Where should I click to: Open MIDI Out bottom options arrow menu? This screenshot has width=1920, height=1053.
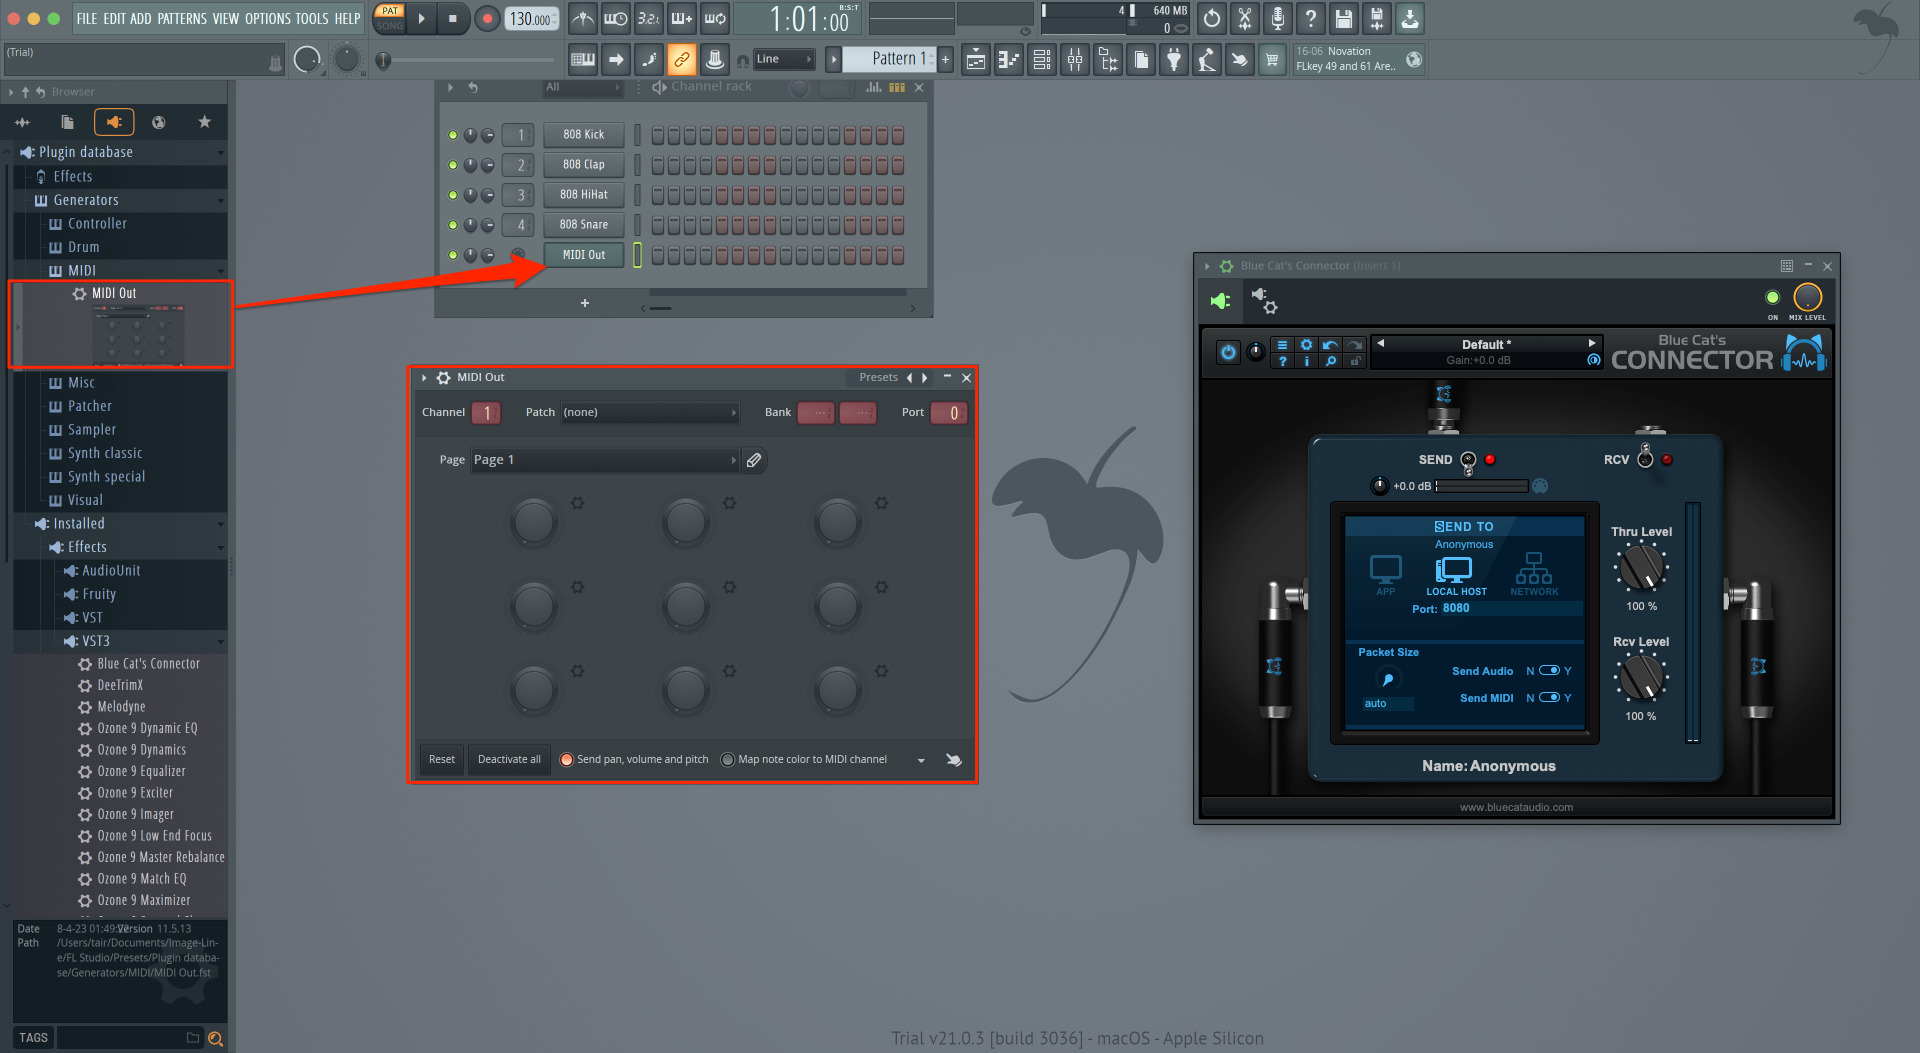click(x=921, y=760)
